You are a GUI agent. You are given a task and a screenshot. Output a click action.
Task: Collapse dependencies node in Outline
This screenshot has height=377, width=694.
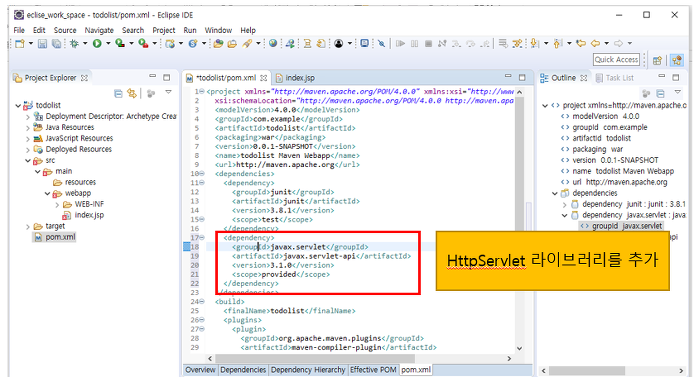point(555,193)
